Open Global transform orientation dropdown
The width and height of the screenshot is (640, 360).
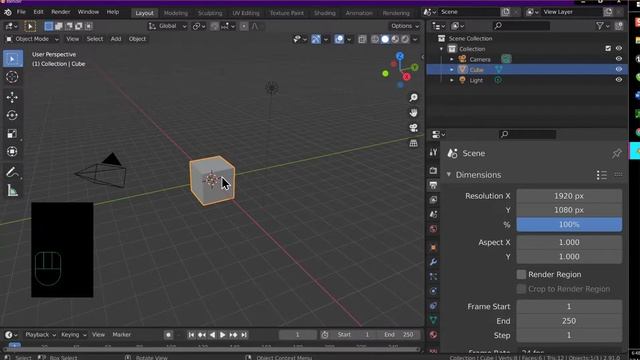coord(167,26)
